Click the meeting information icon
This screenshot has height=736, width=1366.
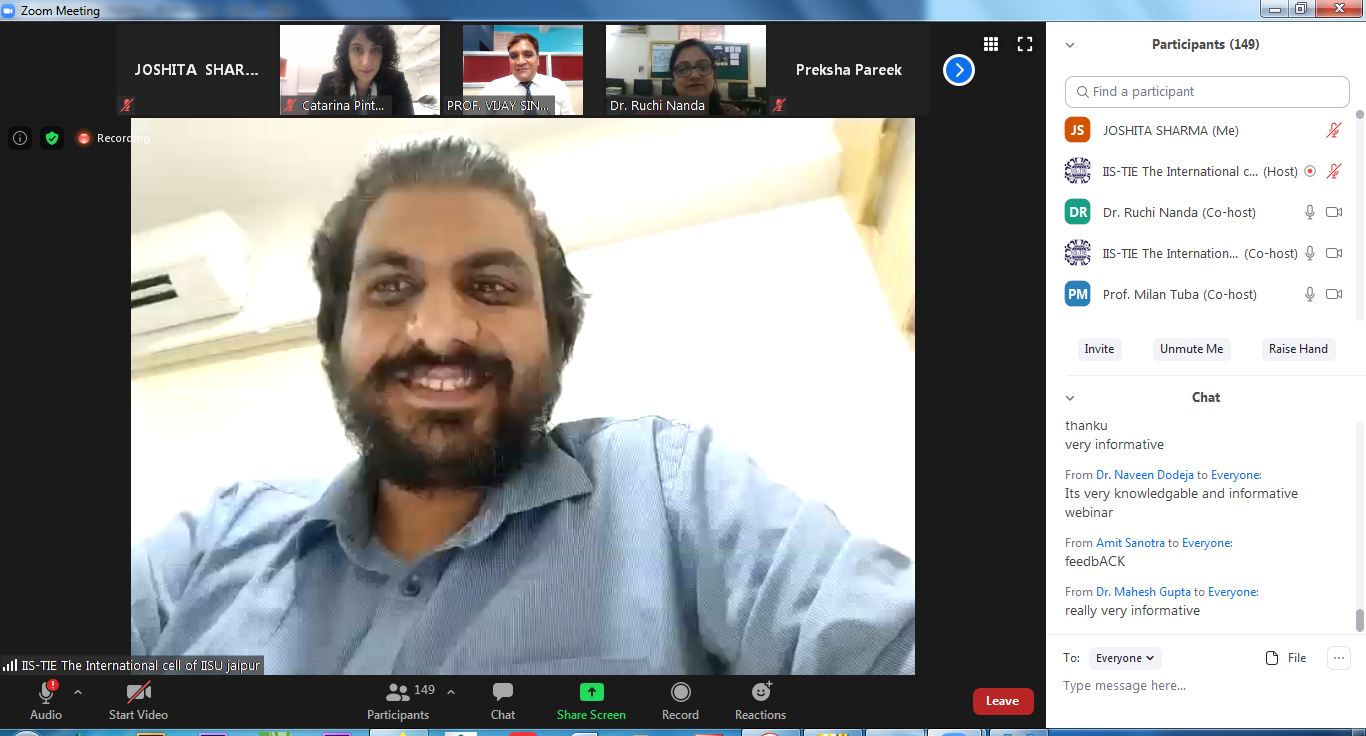point(20,138)
